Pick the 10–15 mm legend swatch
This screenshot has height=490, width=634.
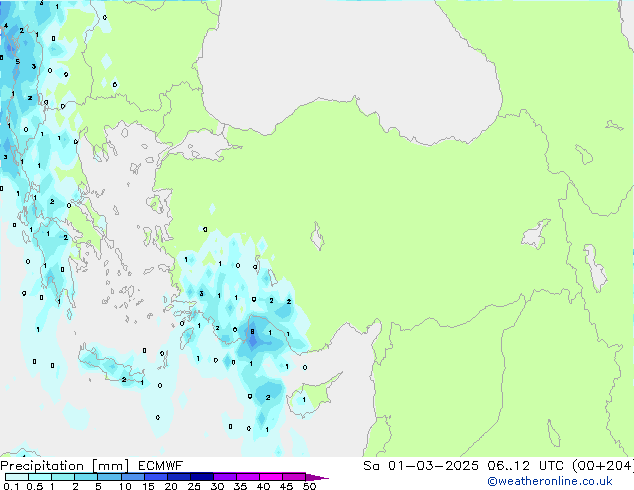[x=132, y=477]
